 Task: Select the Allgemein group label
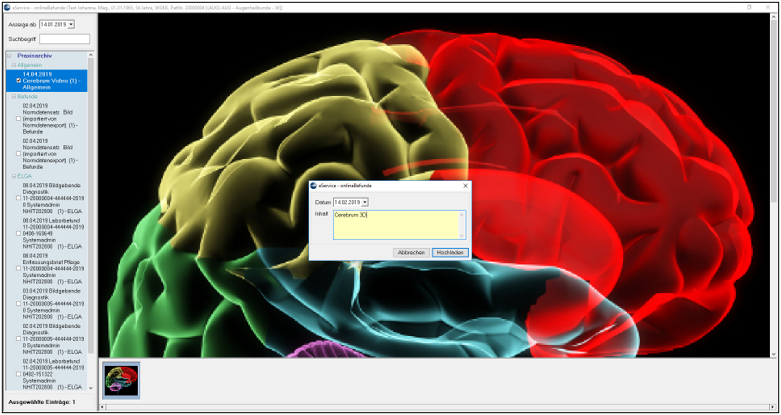[x=29, y=65]
